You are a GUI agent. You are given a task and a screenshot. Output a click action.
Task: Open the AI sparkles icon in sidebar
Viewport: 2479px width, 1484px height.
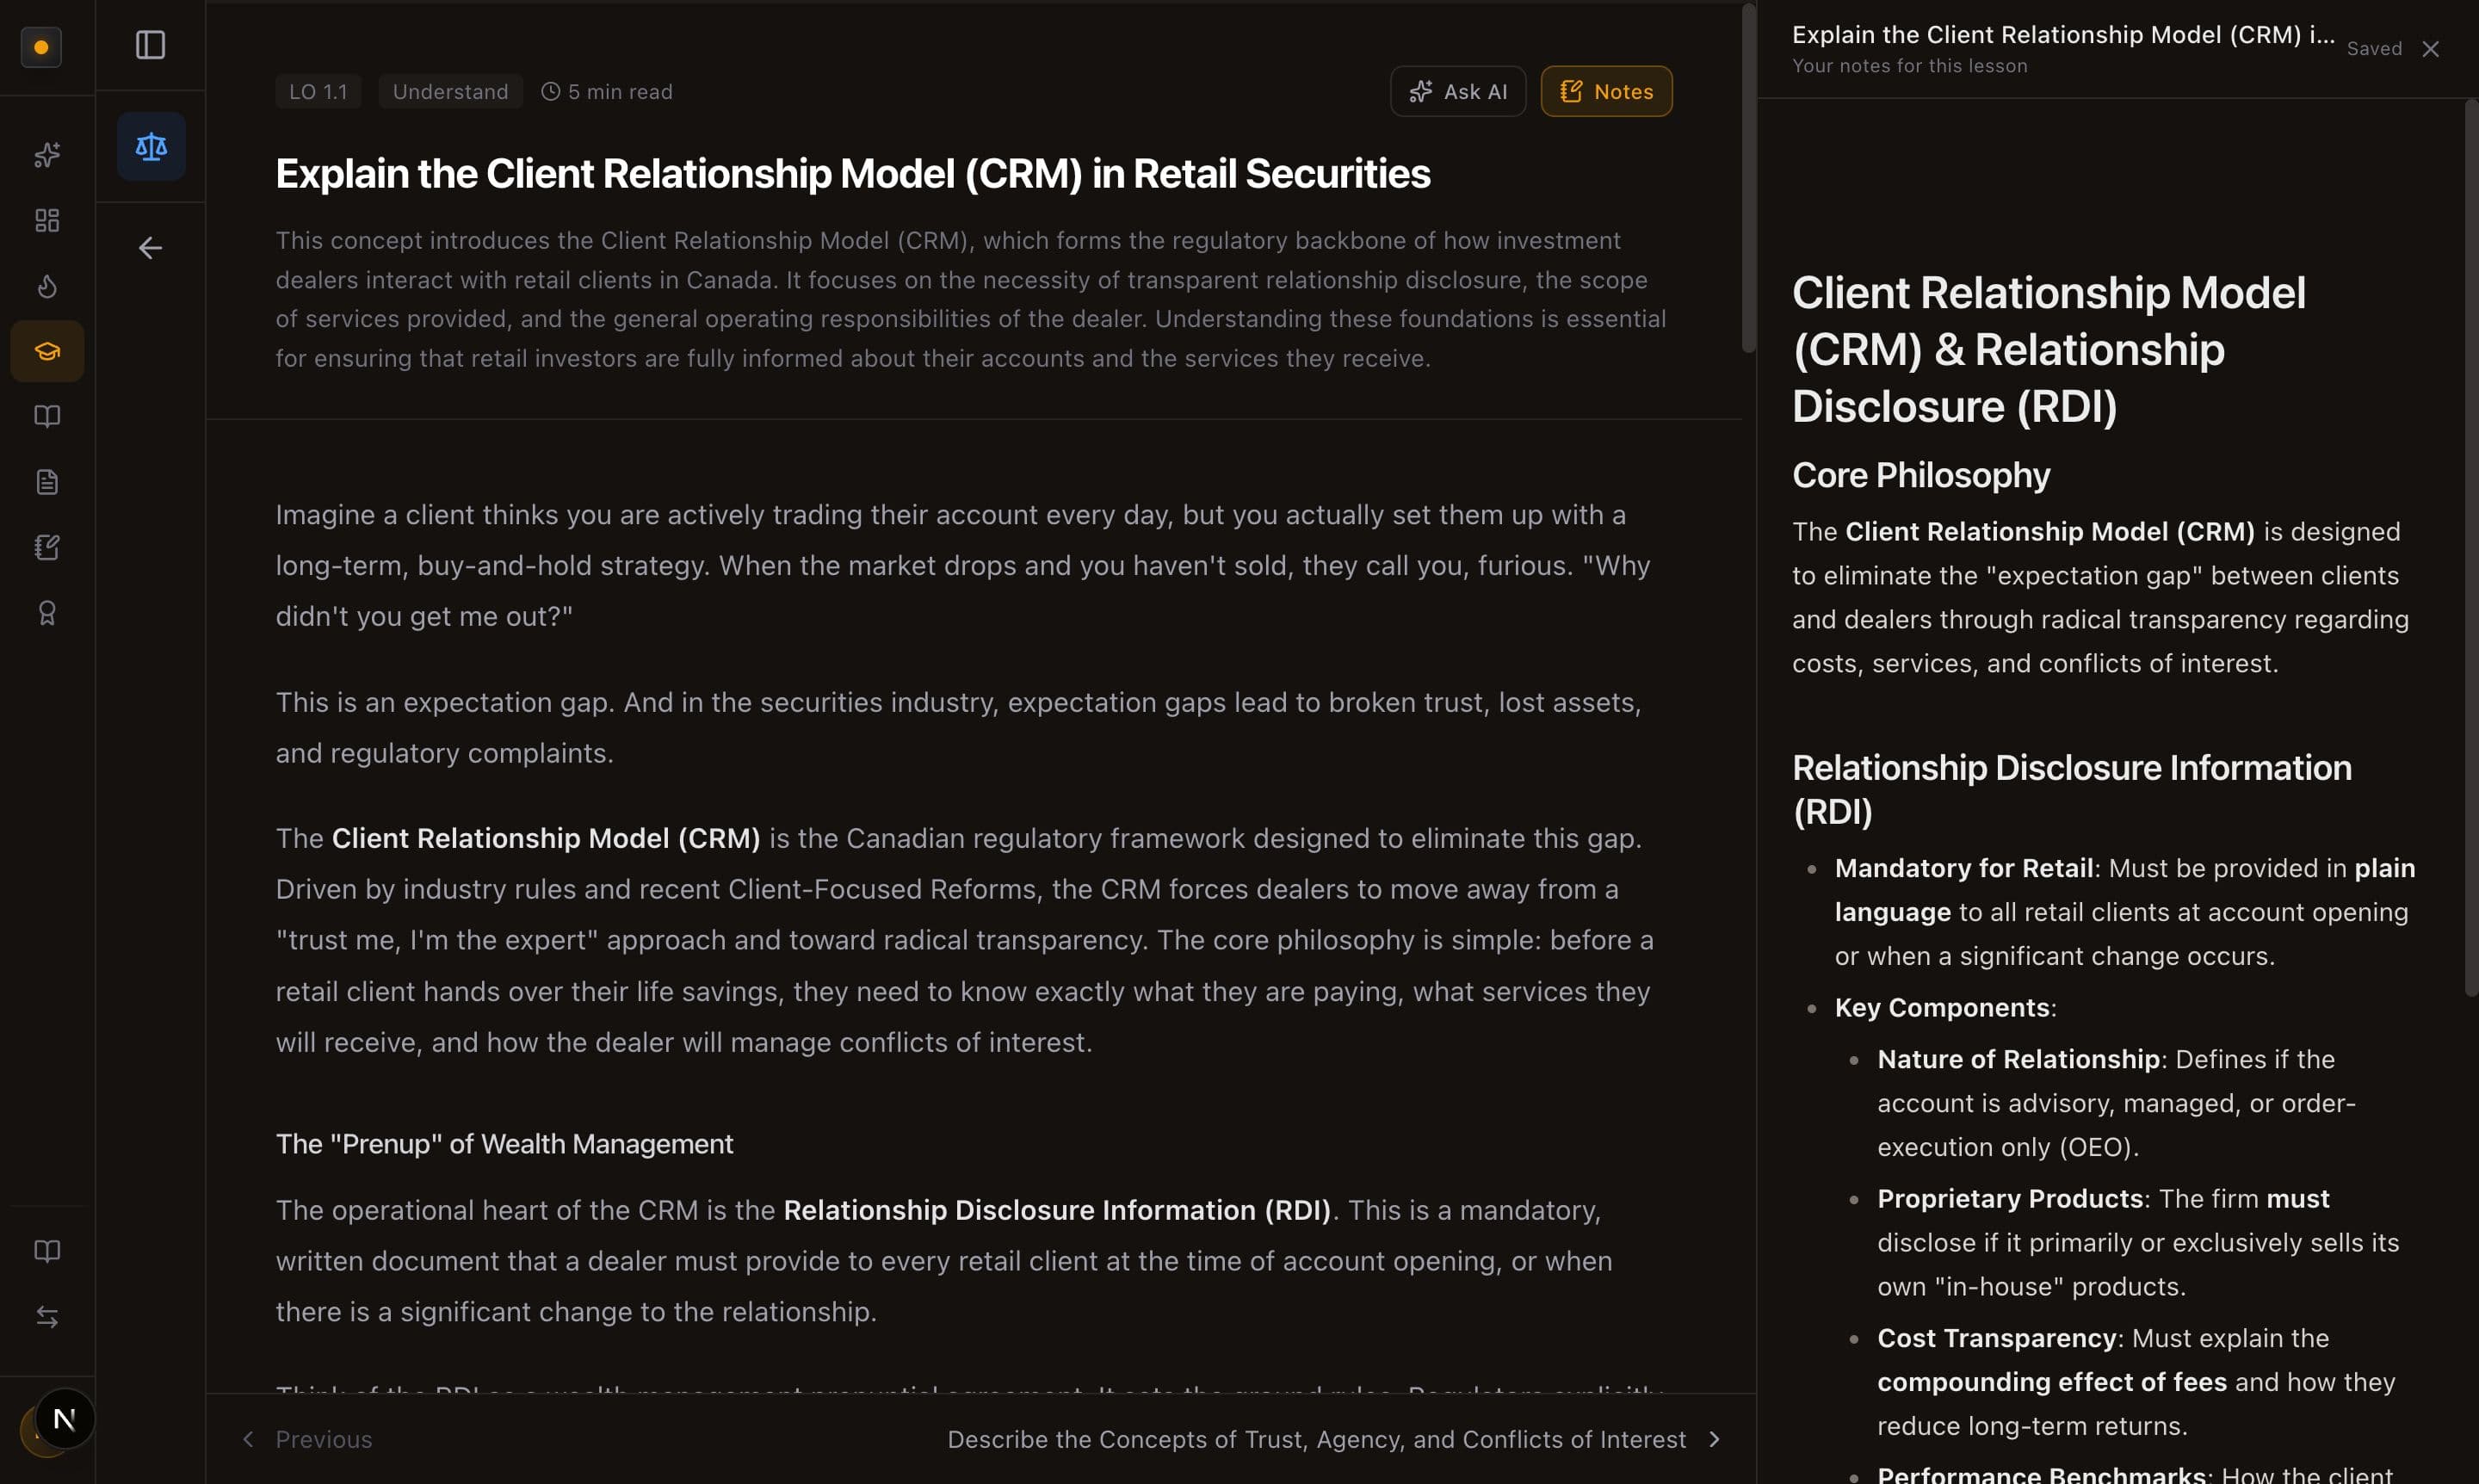coord(47,154)
